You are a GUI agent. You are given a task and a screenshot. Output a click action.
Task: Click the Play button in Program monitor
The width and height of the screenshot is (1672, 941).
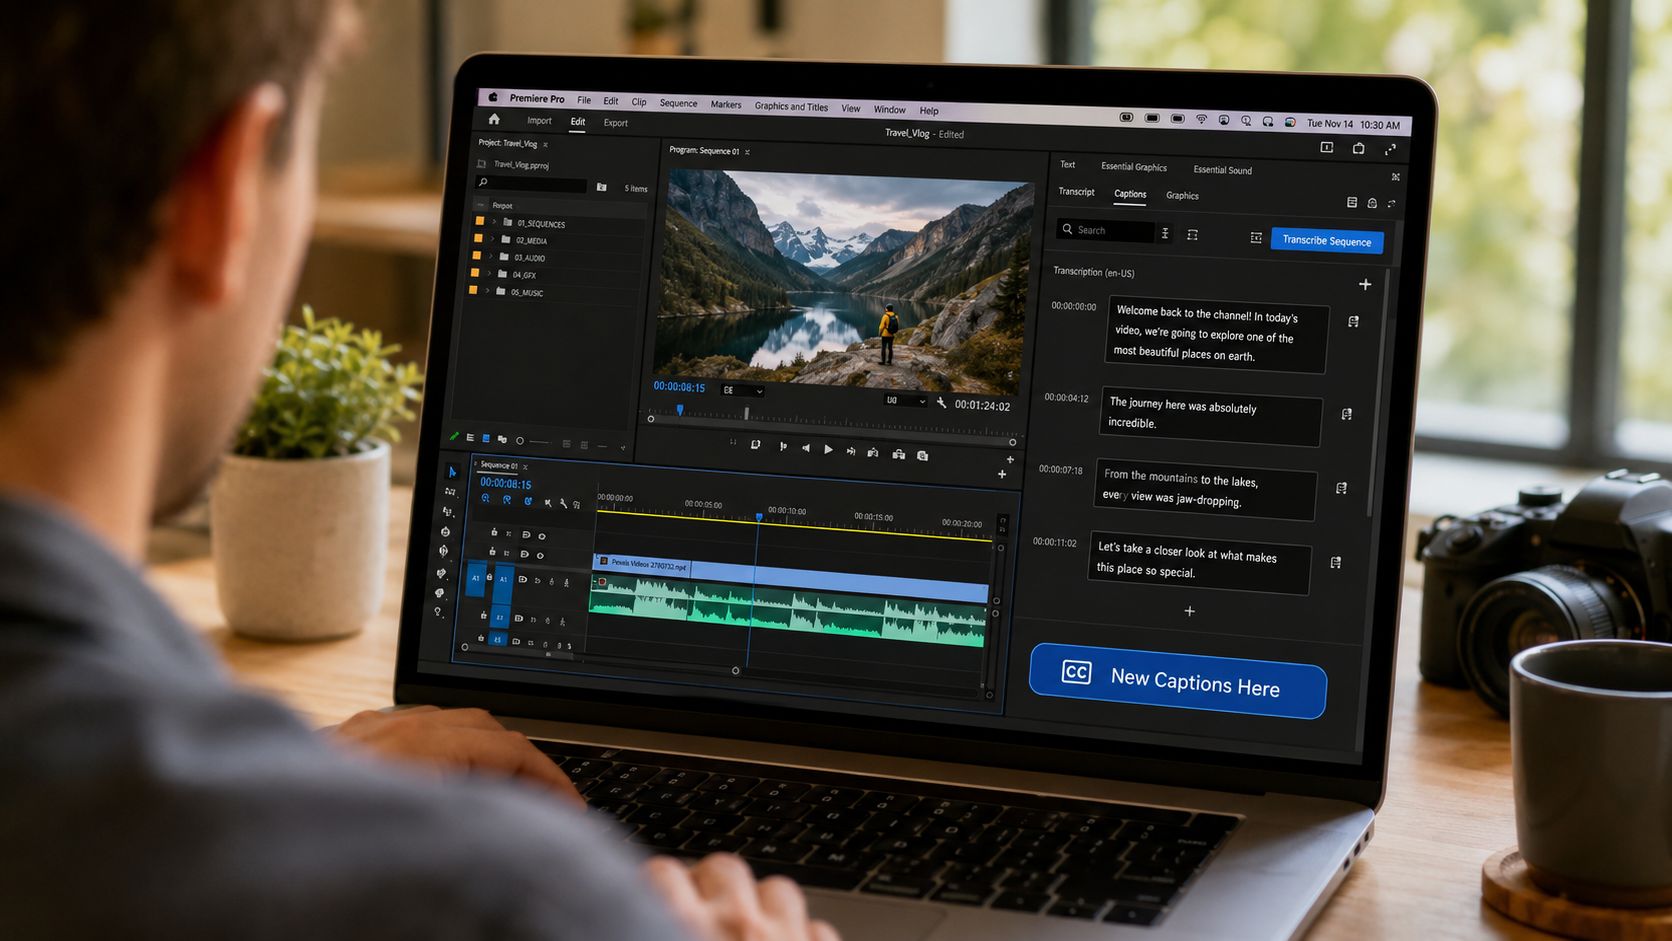coord(828,450)
